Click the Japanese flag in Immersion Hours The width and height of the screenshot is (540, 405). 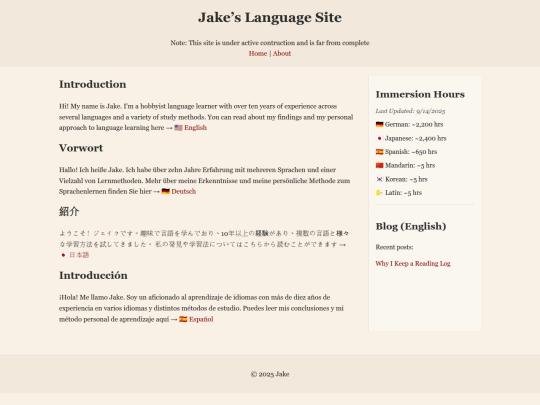380,138
